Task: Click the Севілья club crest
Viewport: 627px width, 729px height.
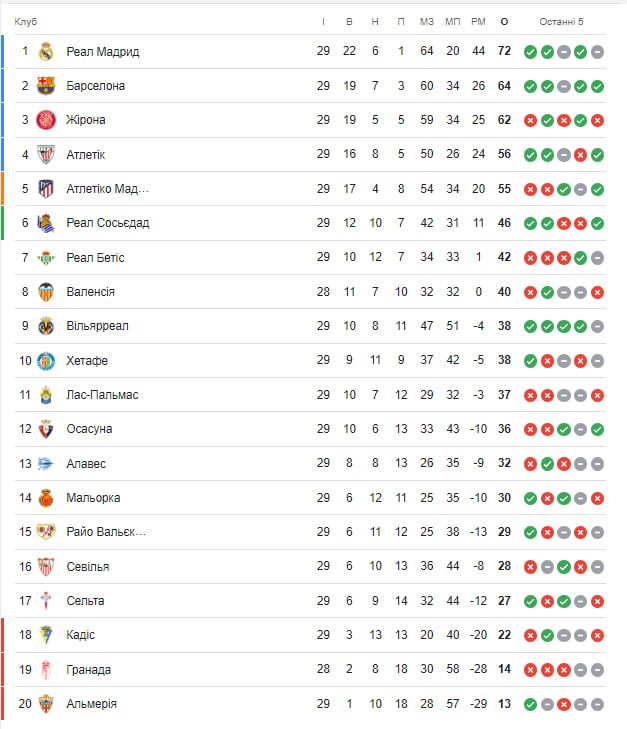Action: [x=46, y=567]
